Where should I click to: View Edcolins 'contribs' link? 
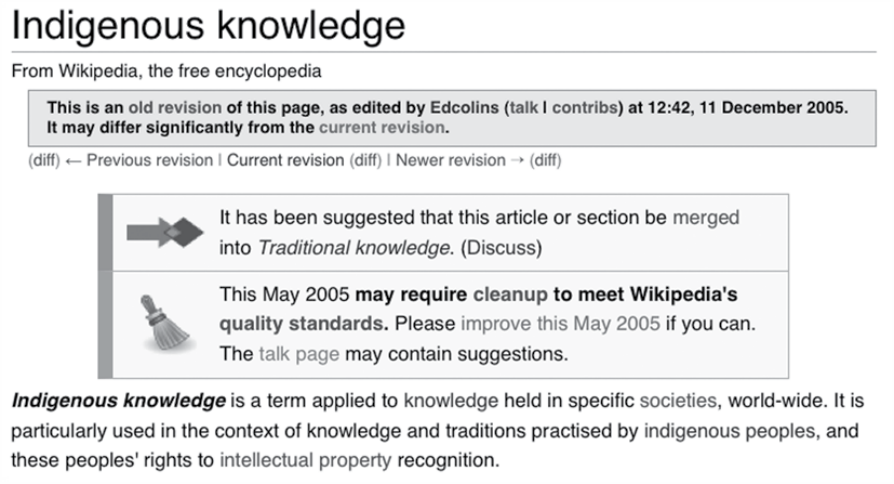pyautogui.click(x=584, y=107)
